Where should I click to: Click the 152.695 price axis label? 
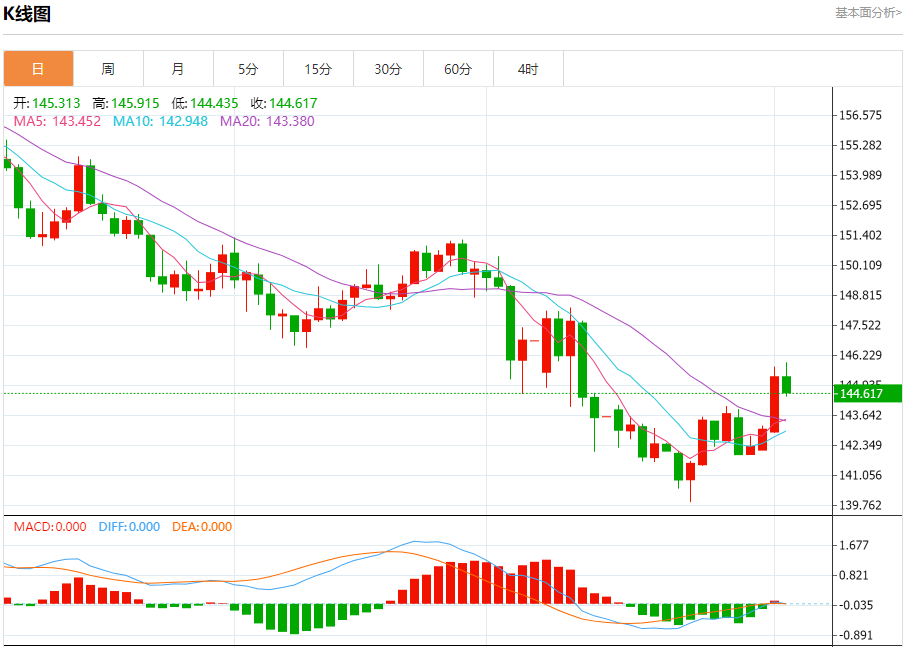coord(861,205)
